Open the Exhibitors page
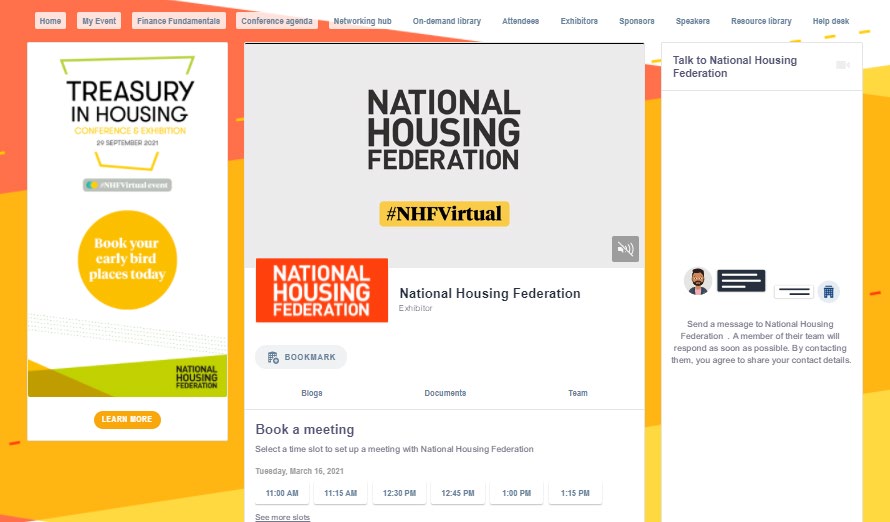890x522 pixels. tap(579, 21)
